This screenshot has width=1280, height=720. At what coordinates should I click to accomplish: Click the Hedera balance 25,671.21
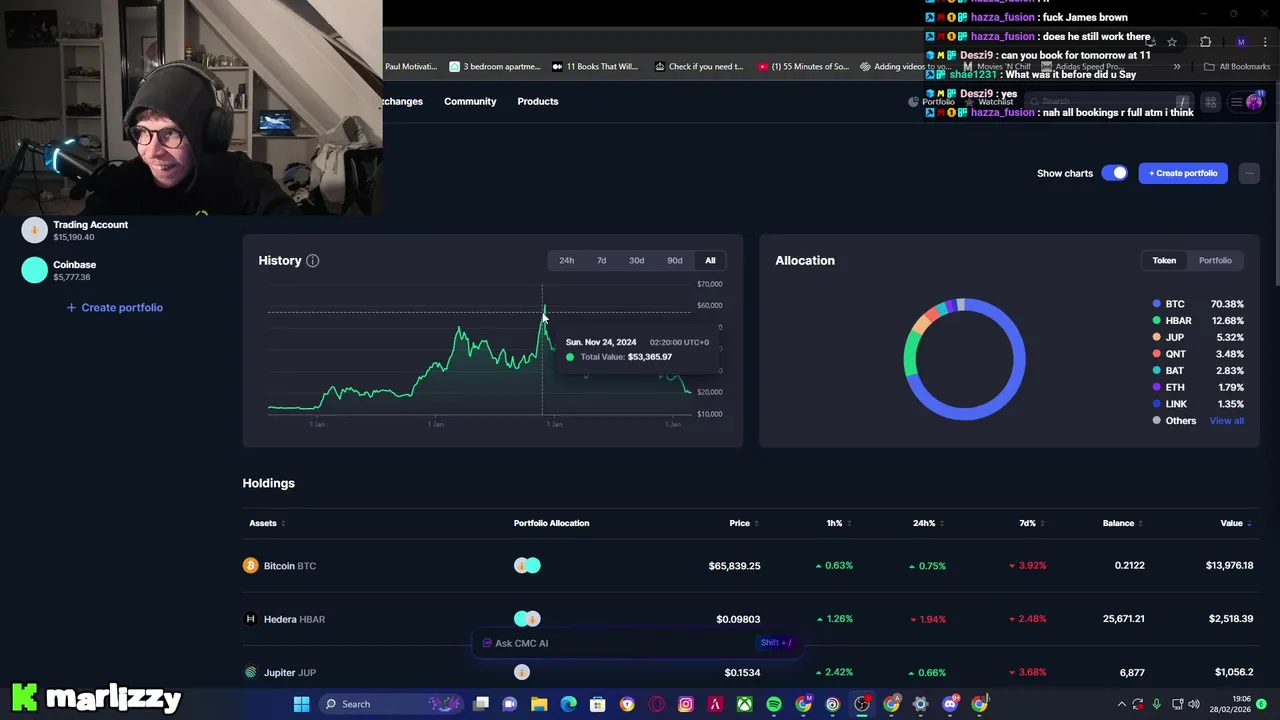tap(1123, 619)
